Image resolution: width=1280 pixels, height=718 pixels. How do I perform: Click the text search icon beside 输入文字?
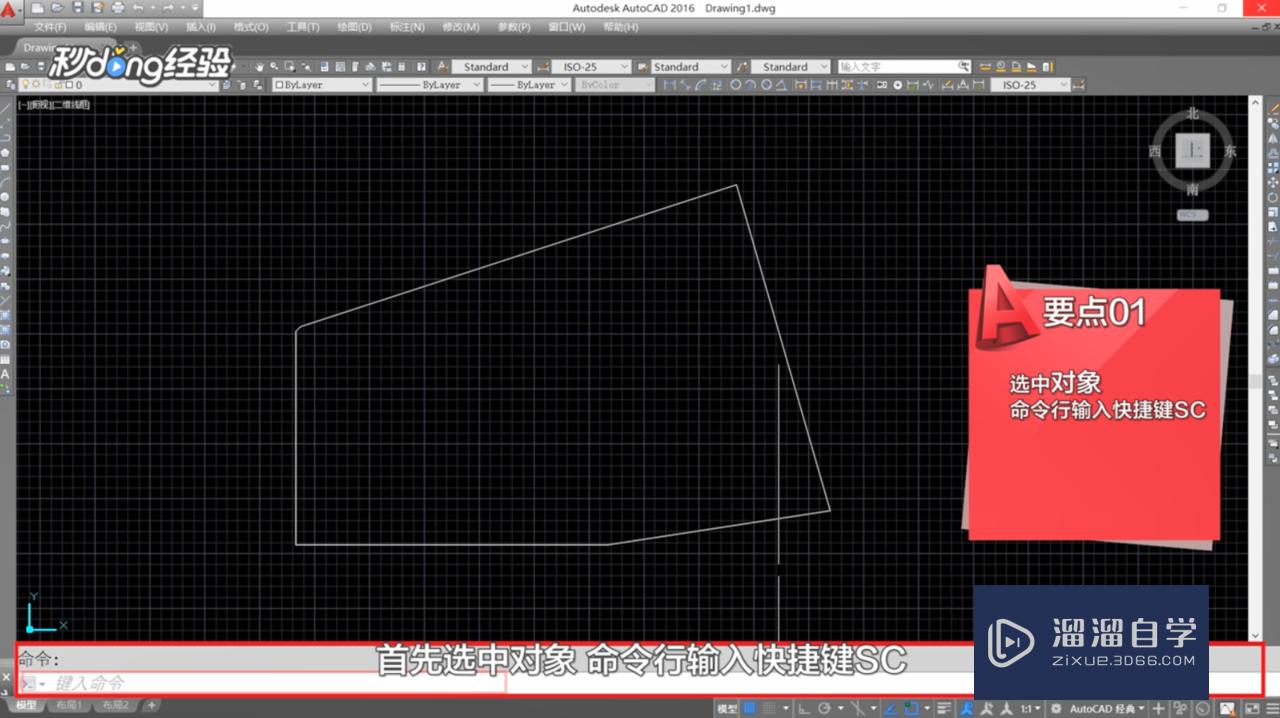pos(963,67)
